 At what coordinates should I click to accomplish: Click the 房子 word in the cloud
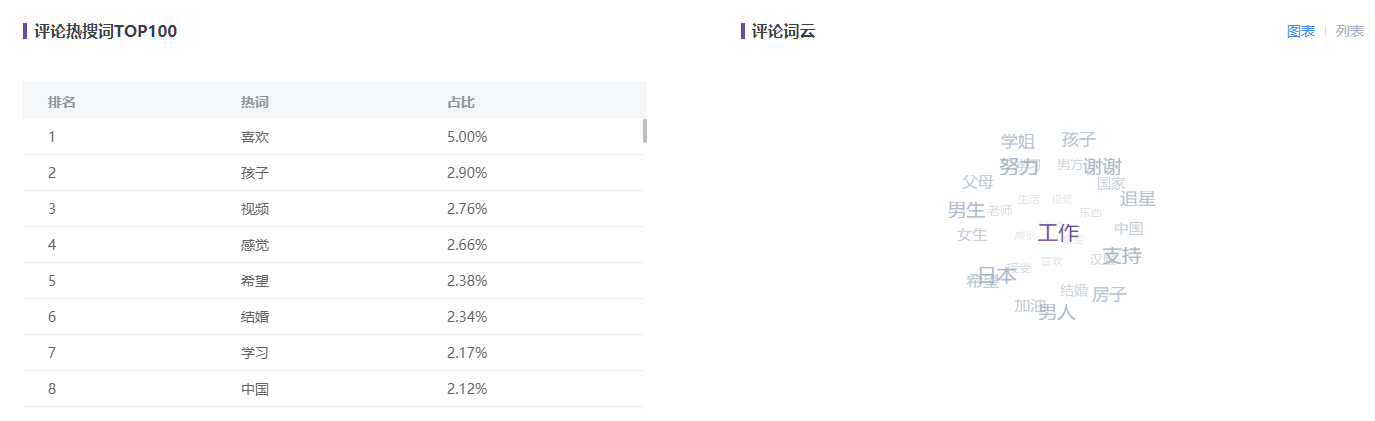(1109, 294)
